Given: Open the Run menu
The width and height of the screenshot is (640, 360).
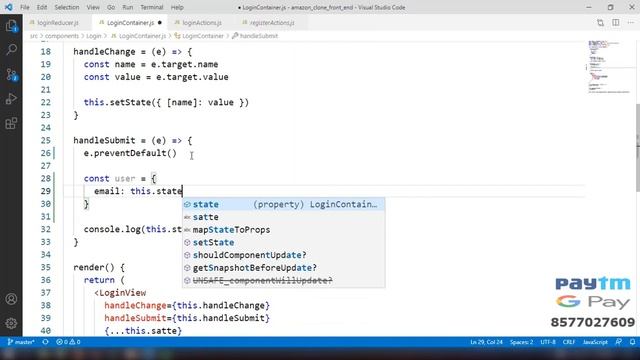Looking at the screenshot, I should pos(127,7).
